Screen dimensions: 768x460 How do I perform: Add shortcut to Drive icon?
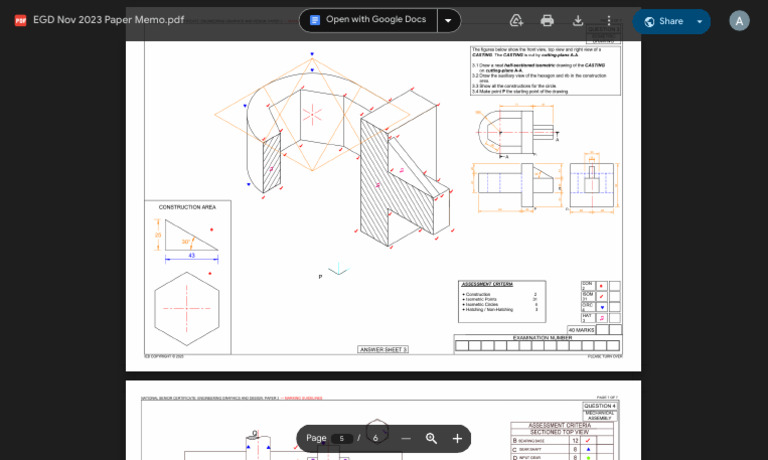click(x=516, y=21)
